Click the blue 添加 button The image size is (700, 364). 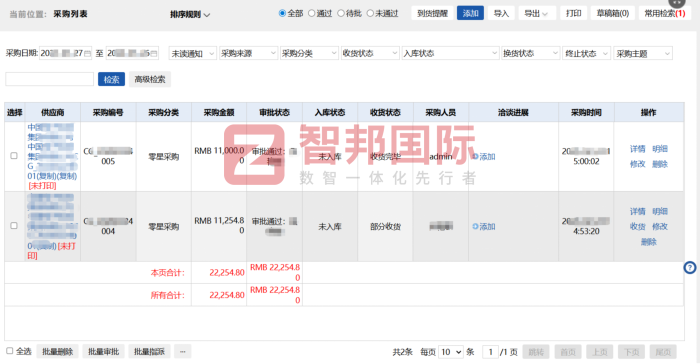click(x=470, y=13)
